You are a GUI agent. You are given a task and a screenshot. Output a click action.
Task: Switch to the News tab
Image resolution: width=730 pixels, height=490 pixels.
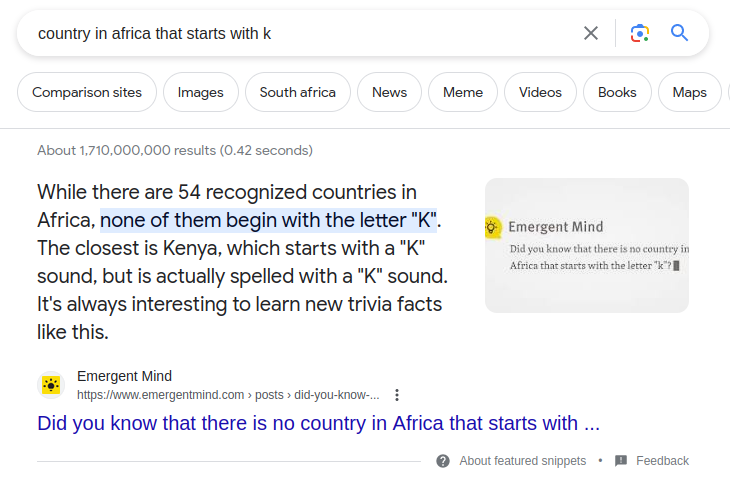pos(389,92)
